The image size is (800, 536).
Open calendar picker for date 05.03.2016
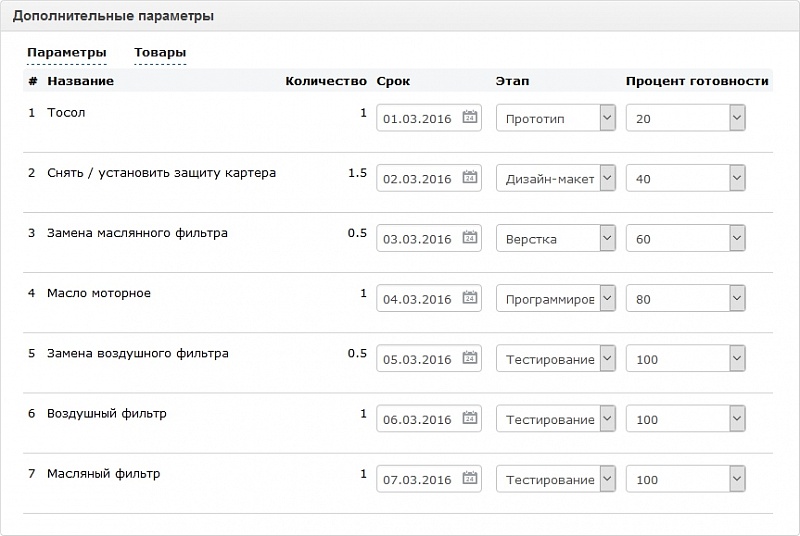pos(470,359)
